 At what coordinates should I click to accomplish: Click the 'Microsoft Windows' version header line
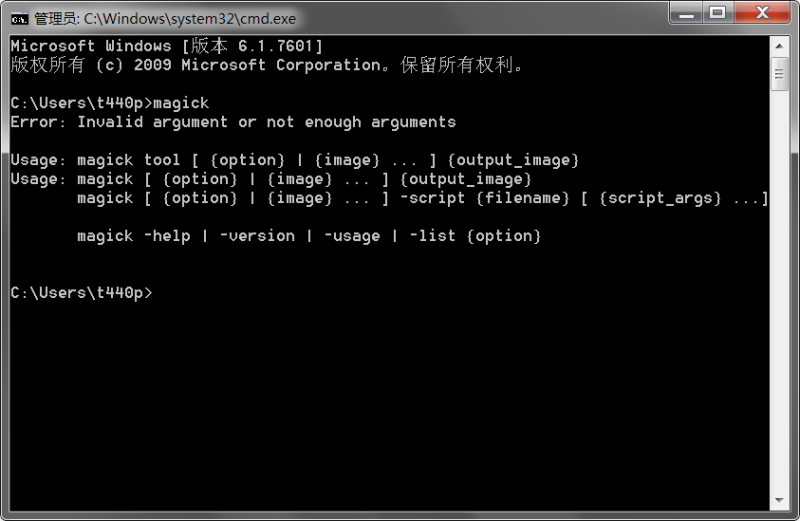(x=167, y=46)
